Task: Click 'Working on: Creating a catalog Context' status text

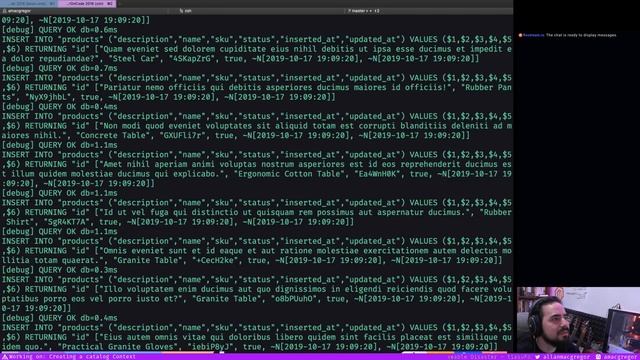Action: (x=72, y=357)
